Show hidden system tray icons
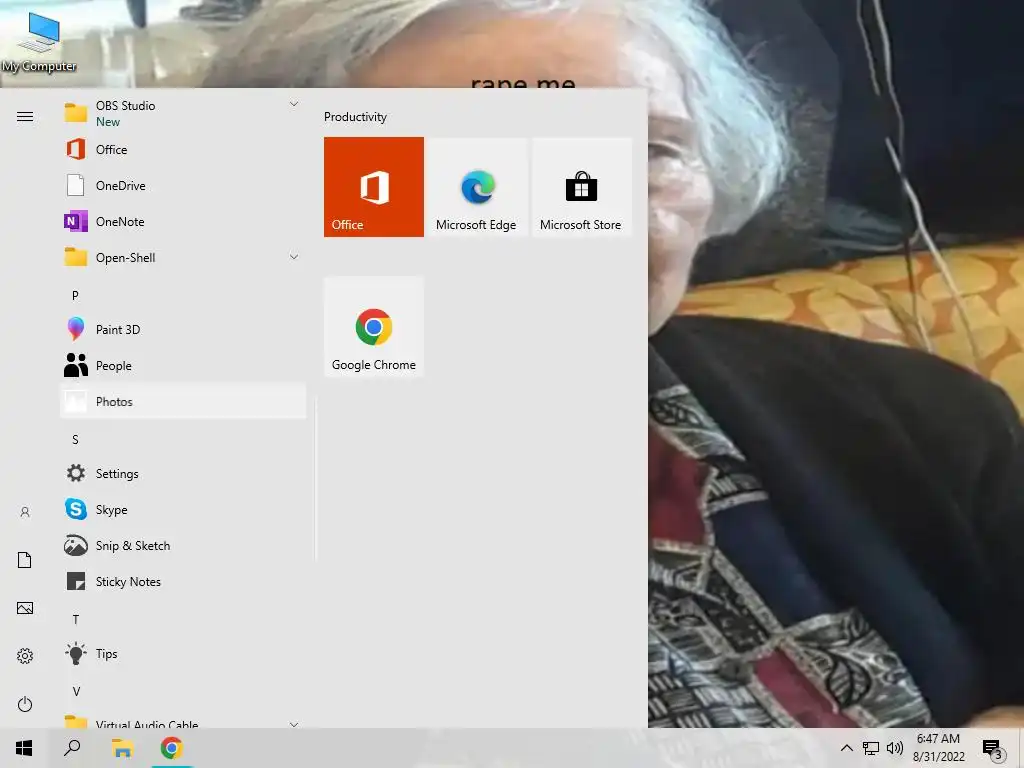 [846, 748]
